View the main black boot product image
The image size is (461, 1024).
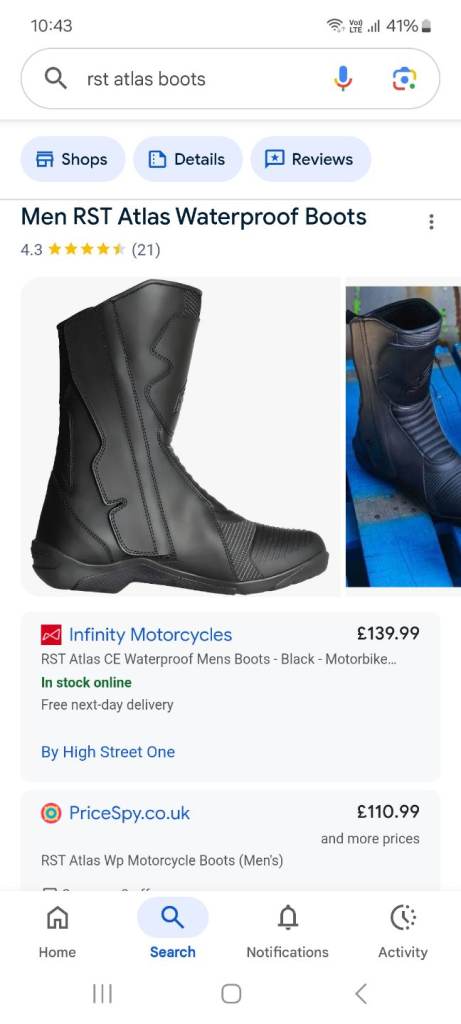point(180,436)
